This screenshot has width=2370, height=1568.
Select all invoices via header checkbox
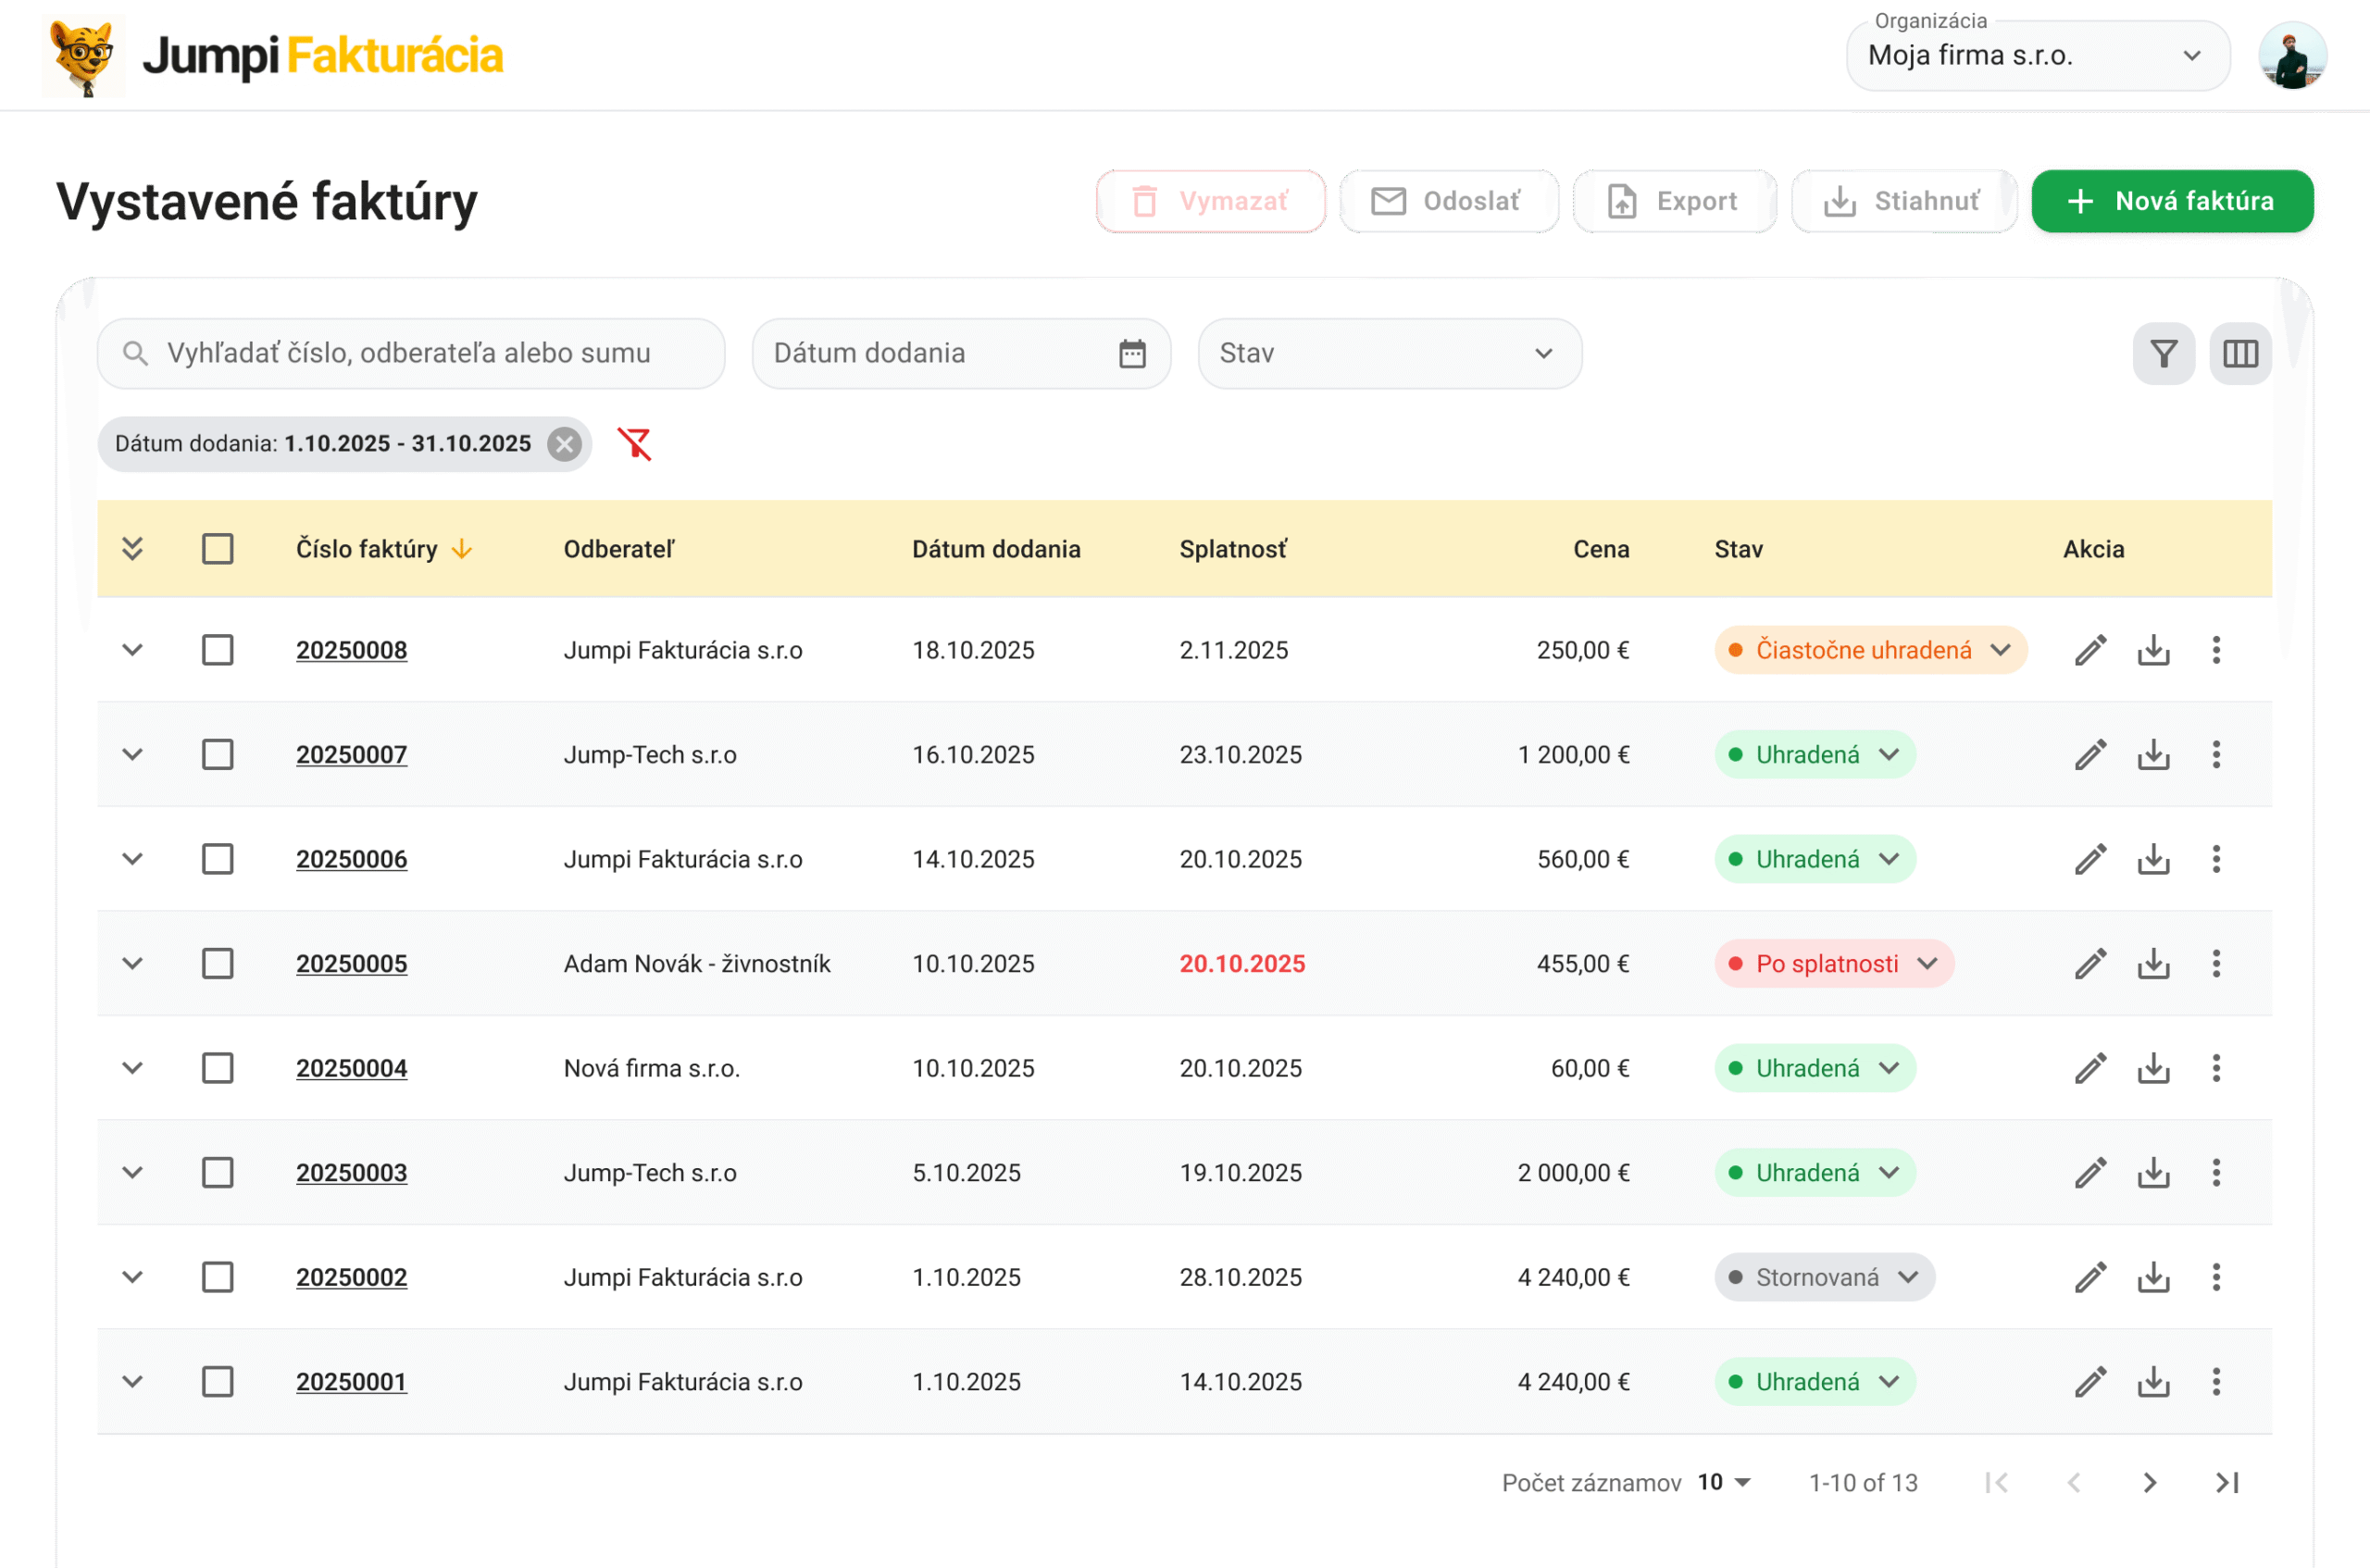pyautogui.click(x=217, y=549)
